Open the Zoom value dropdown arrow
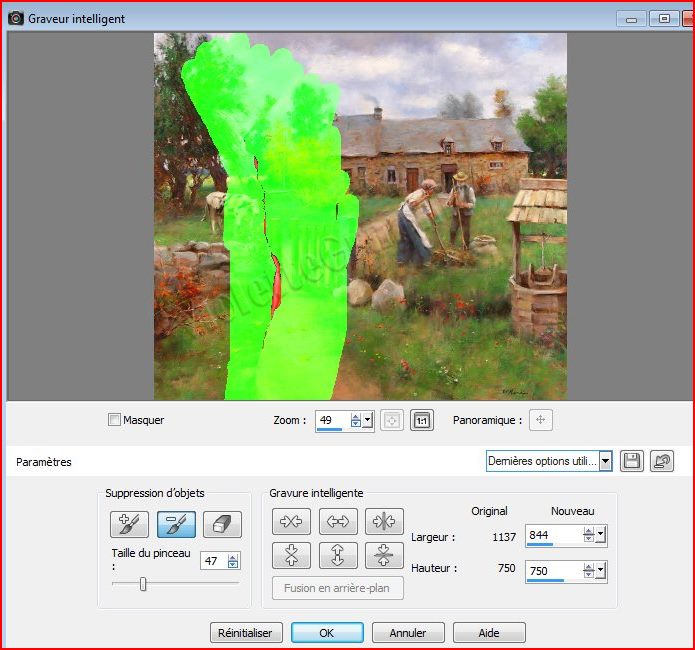Viewport: 695px width, 650px height. click(368, 420)
